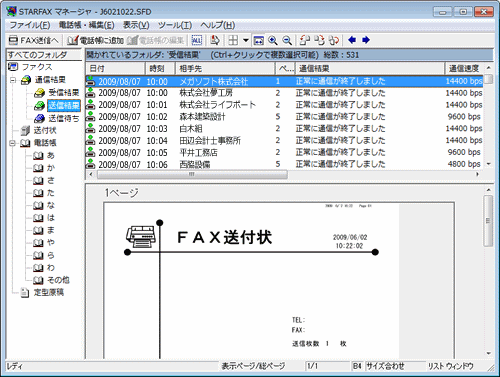Open the ファイル(F) menu
This screenshot has width=500, height=377.
(30, 25)
